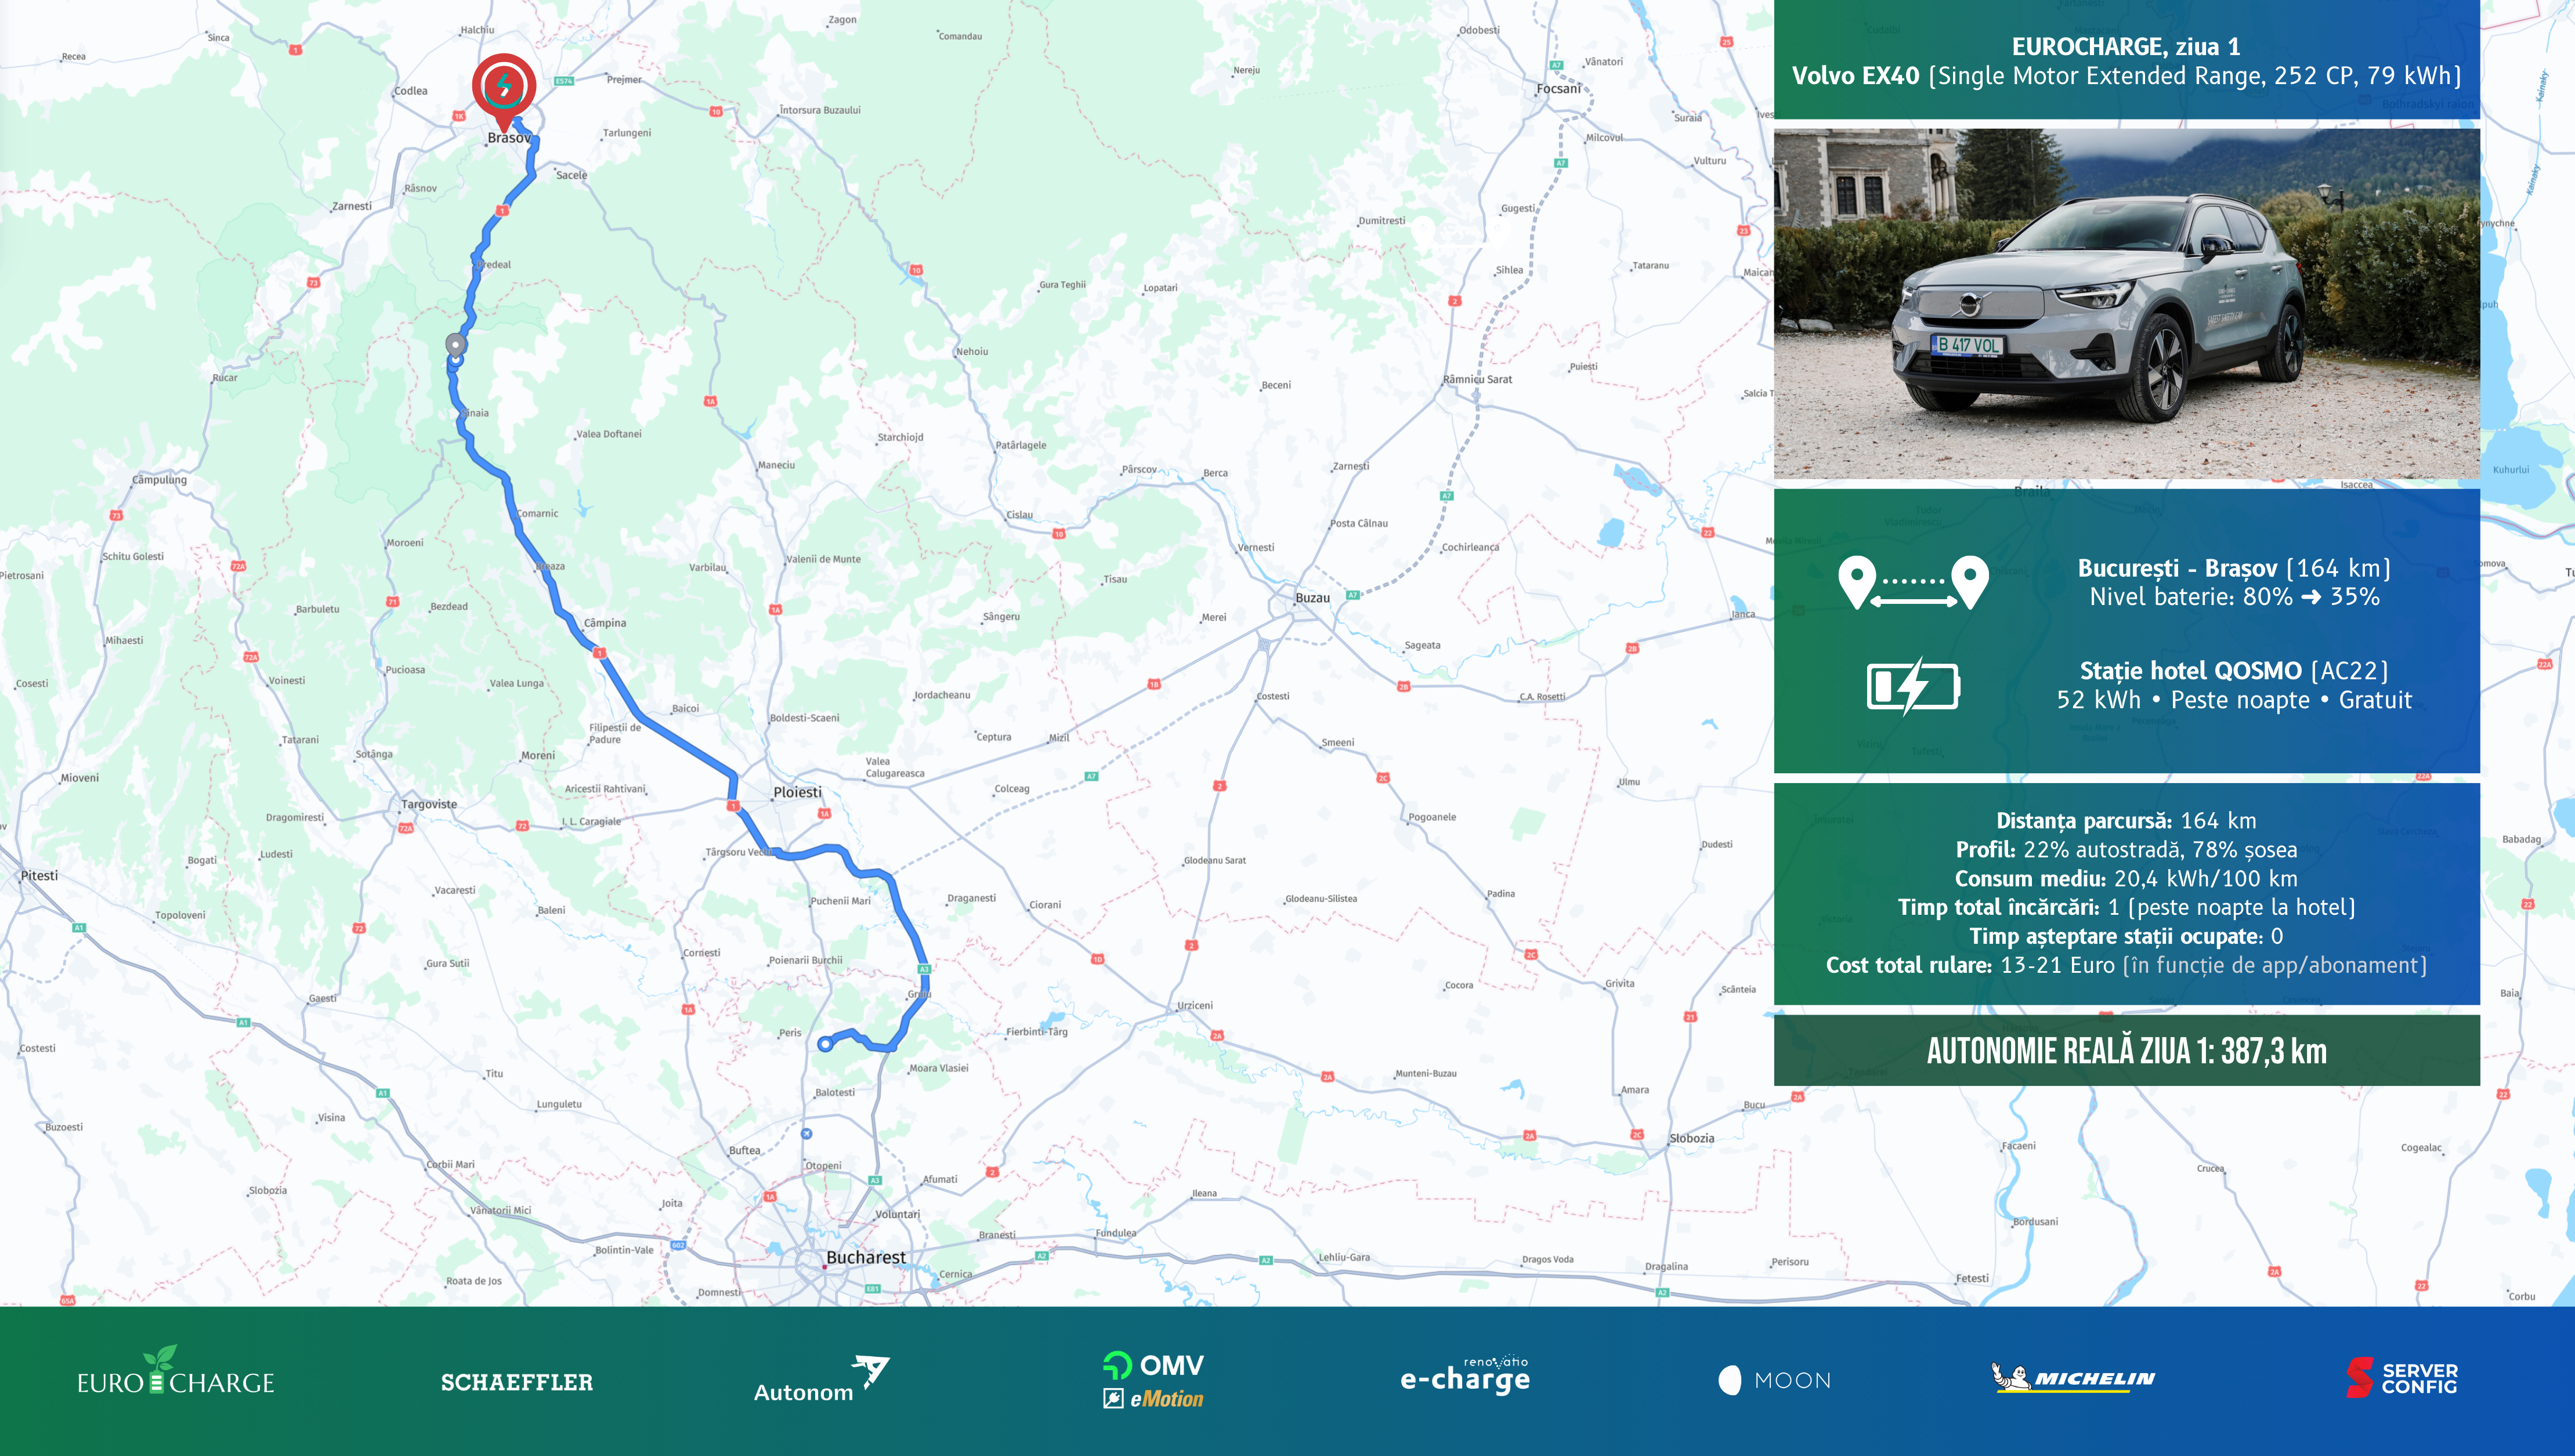Click the blue route start circle near Peris
This screenshot has width=2575, height=1456.
pos(825,1044)
